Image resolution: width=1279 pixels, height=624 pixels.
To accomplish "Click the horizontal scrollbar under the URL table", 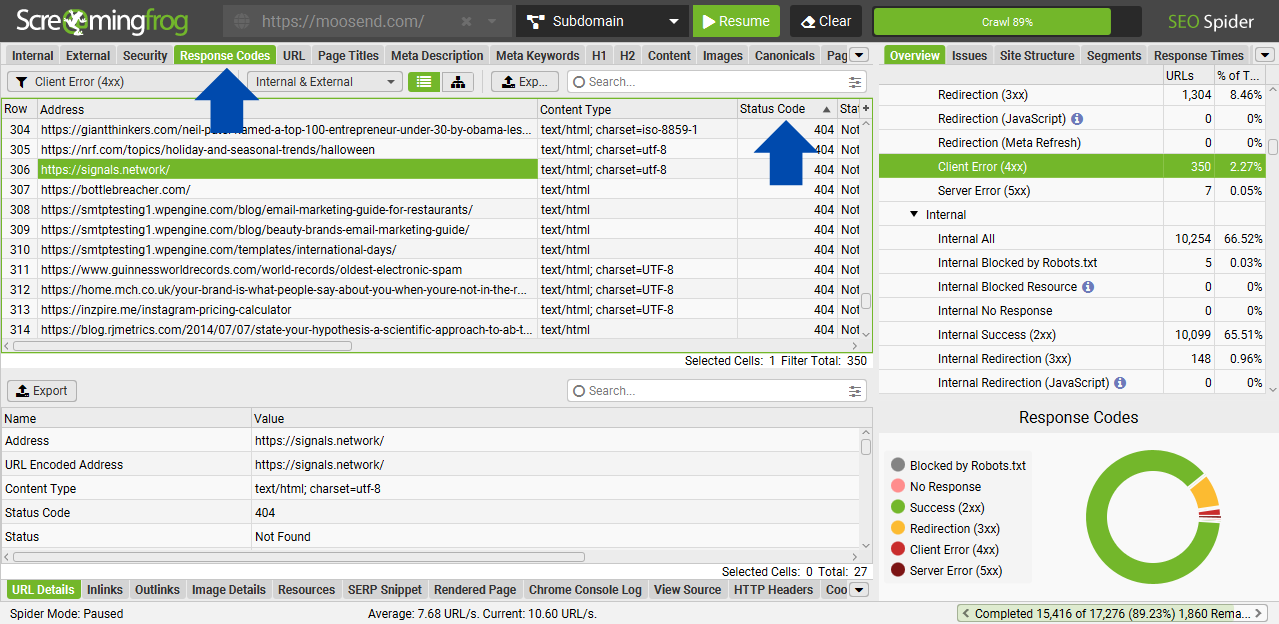I will (182, 346).
